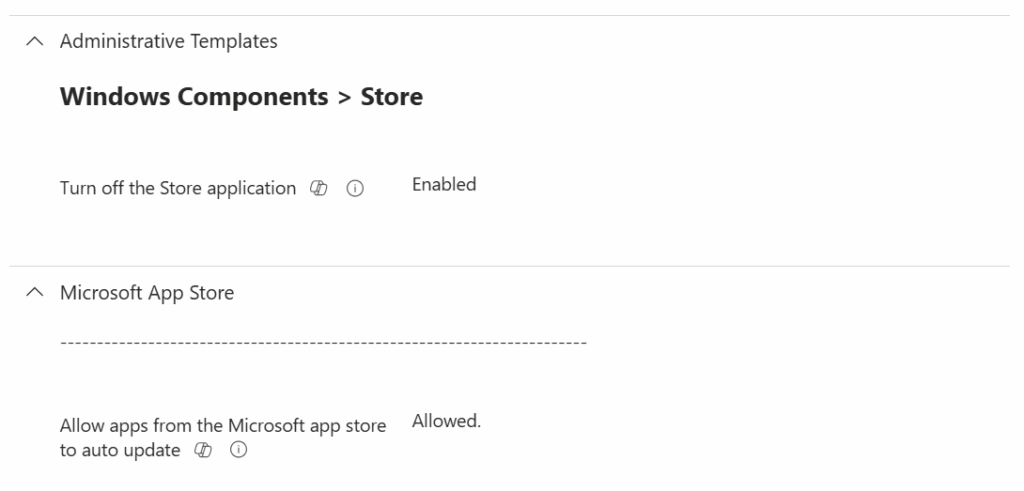
Task: Click the 'to auto update' label line
Action: tap(120, 451)
